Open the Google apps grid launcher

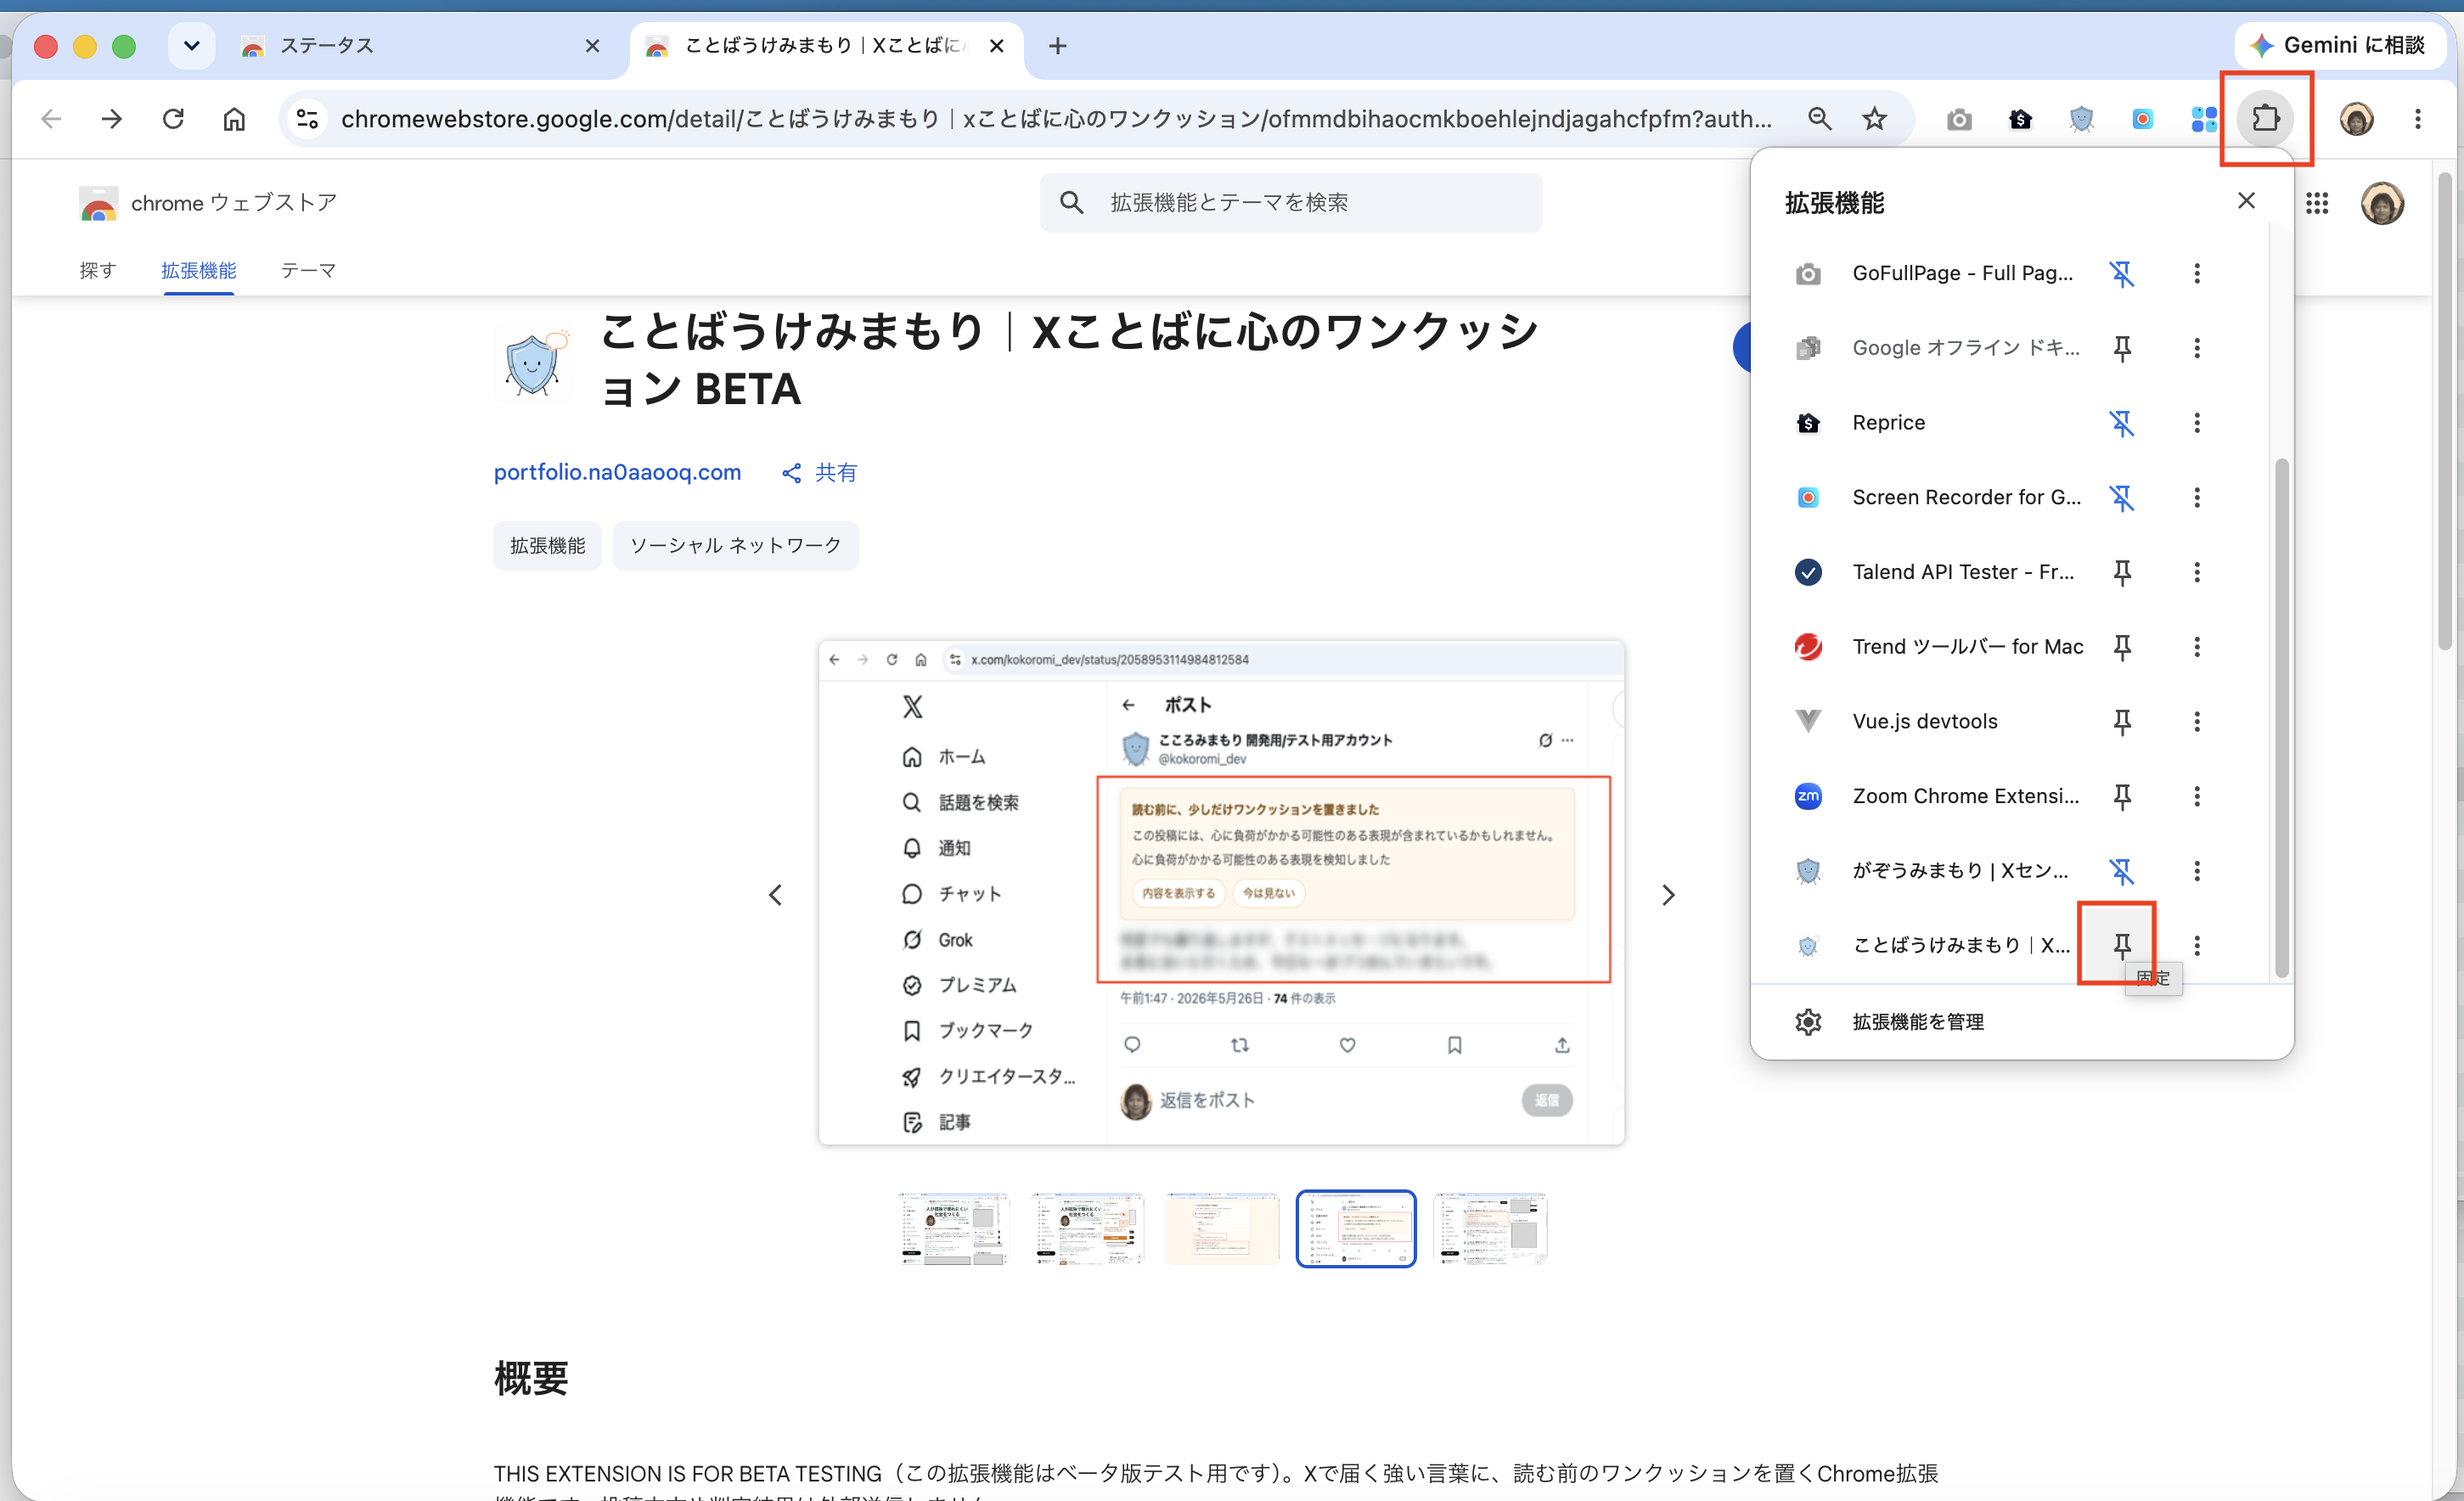pos(2317,203)
